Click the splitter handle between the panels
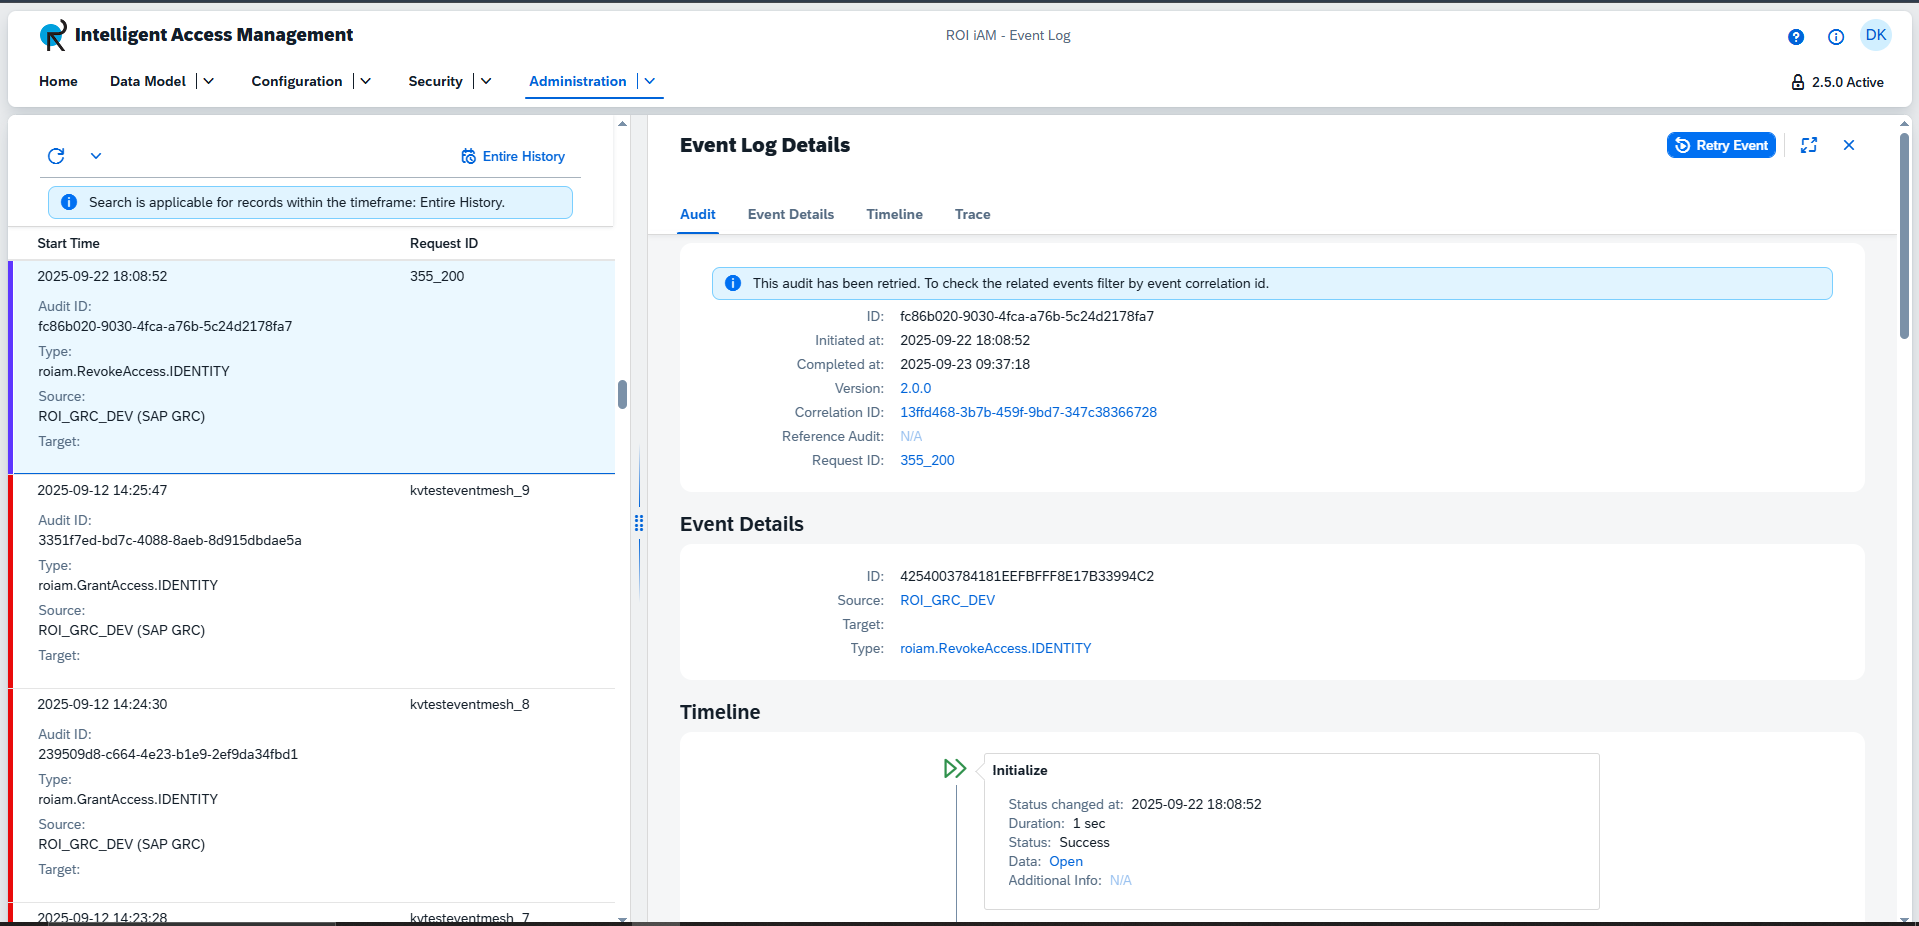1919x926 pixels. [x=639, y=522]
